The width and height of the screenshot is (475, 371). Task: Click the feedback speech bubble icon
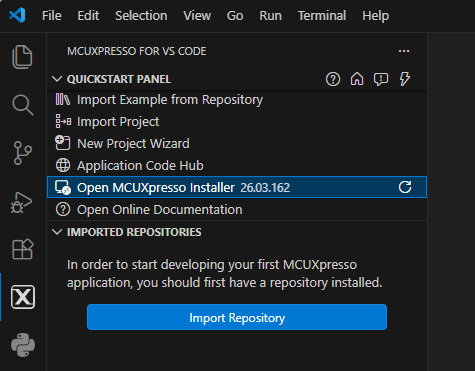point(381,79)
